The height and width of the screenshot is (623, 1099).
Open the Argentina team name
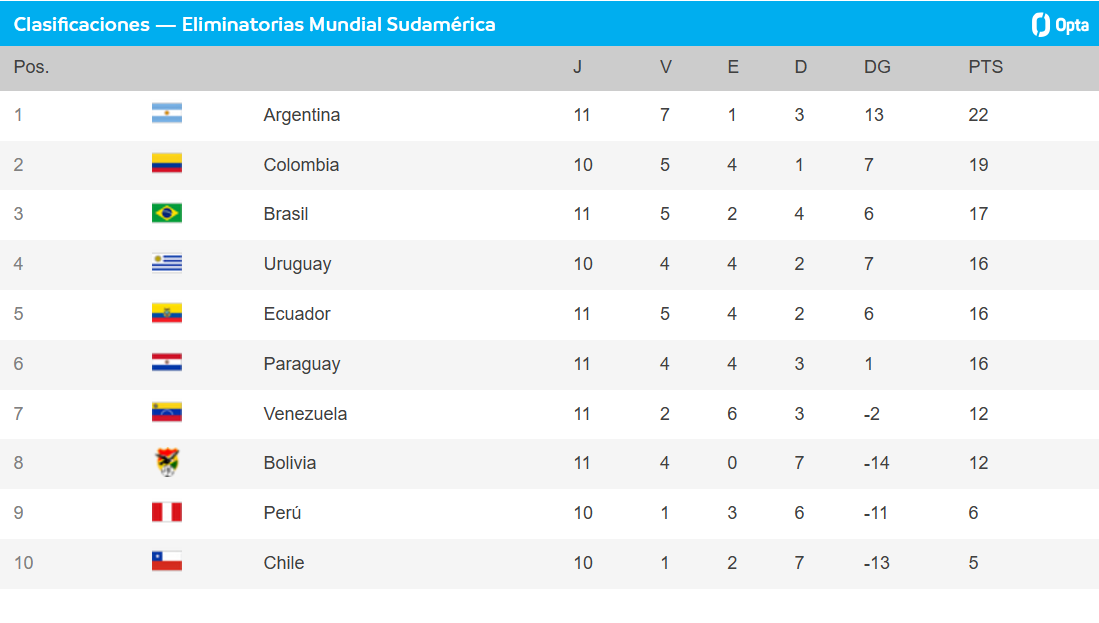pyautogui.click(x=302, y=115)
